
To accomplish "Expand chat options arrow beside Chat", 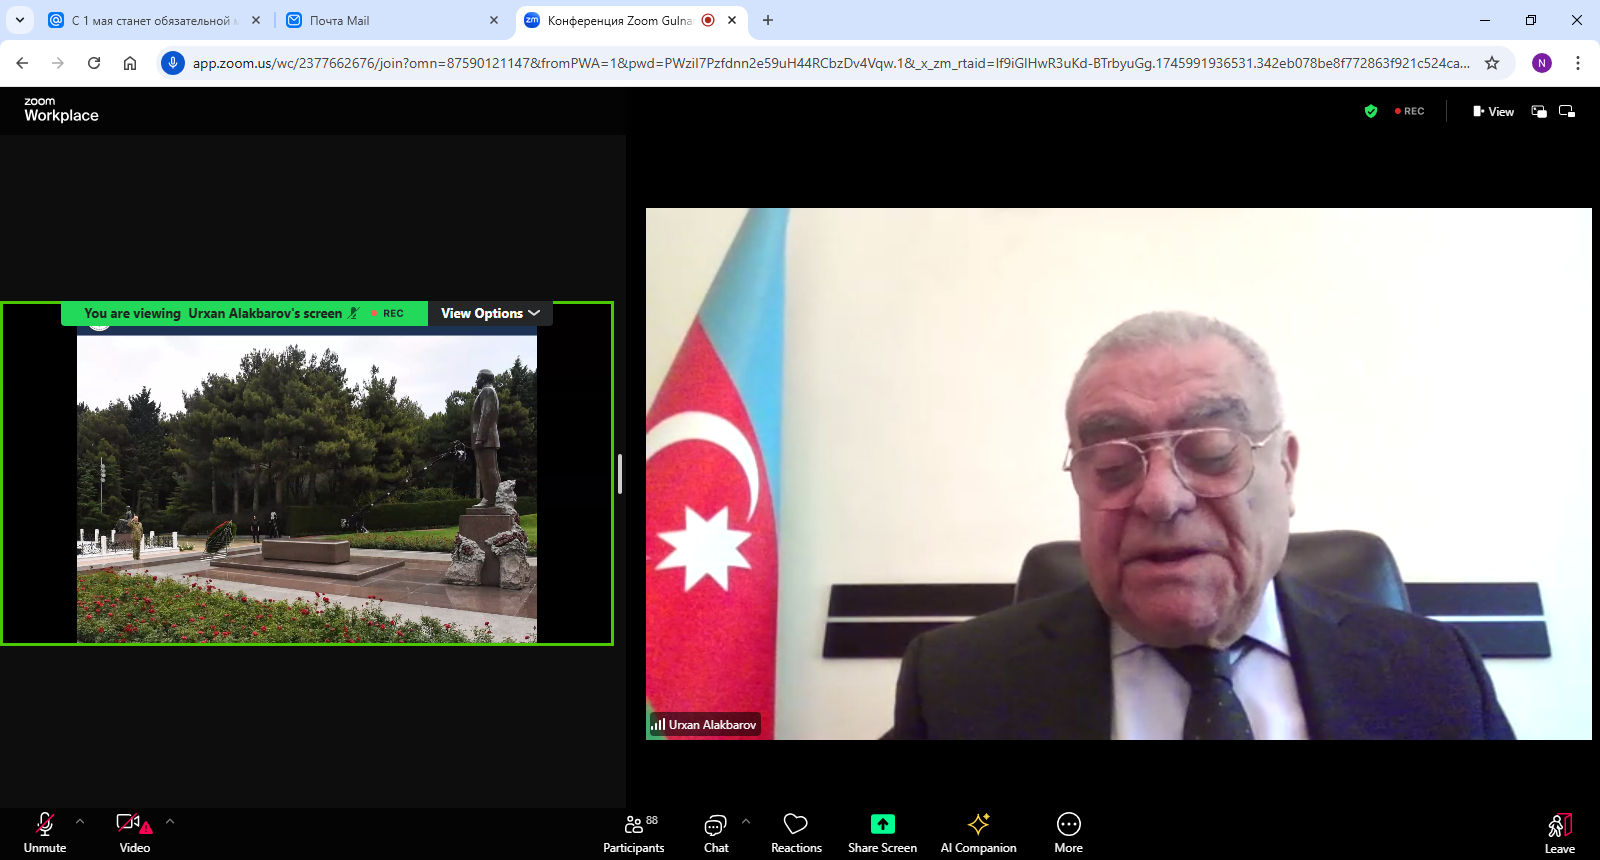I will (746, 822).
